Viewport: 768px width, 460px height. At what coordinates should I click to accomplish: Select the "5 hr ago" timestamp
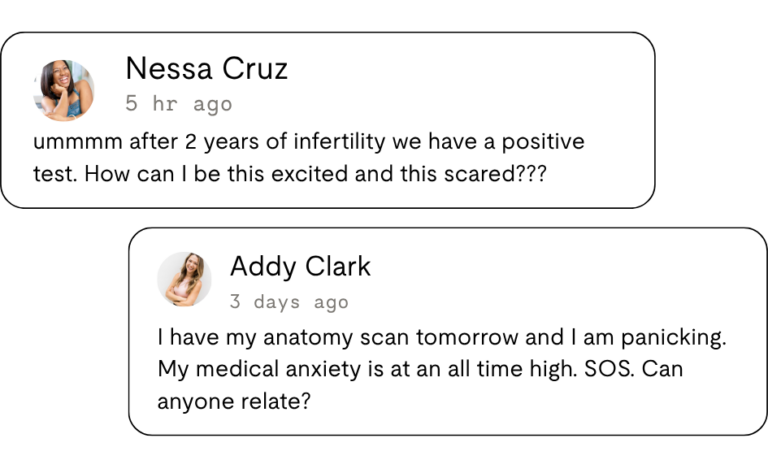(x=179, y=104)
